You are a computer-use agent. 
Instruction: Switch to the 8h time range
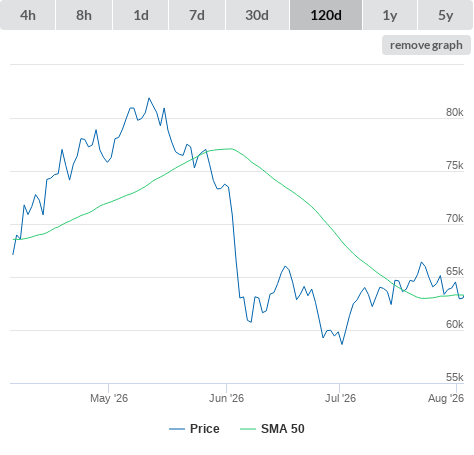(x=84, y=15)
